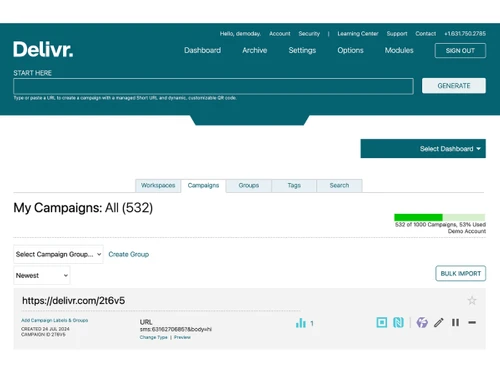Open the Archive navigation item
This screenshot has width=500, height=375.
pos(255,50)
